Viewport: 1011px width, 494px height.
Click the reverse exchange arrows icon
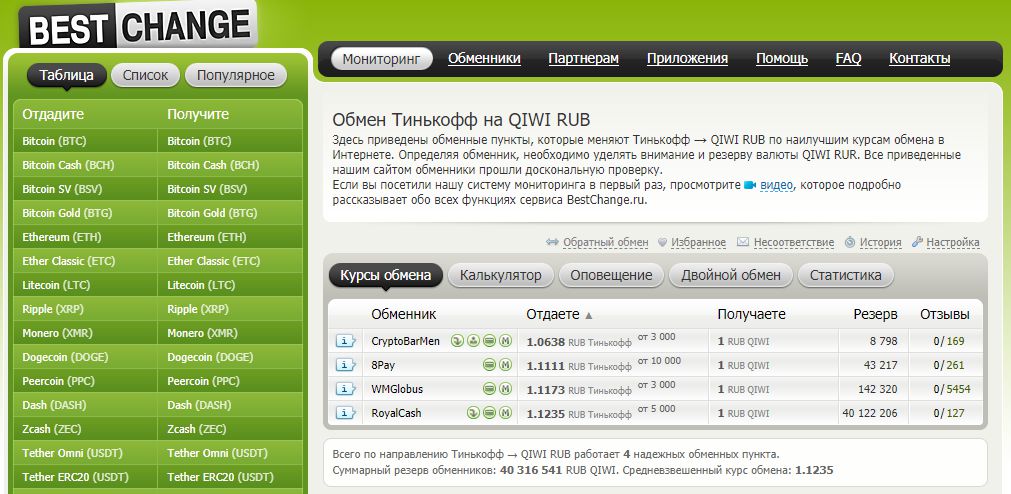[x=552, y=242]
